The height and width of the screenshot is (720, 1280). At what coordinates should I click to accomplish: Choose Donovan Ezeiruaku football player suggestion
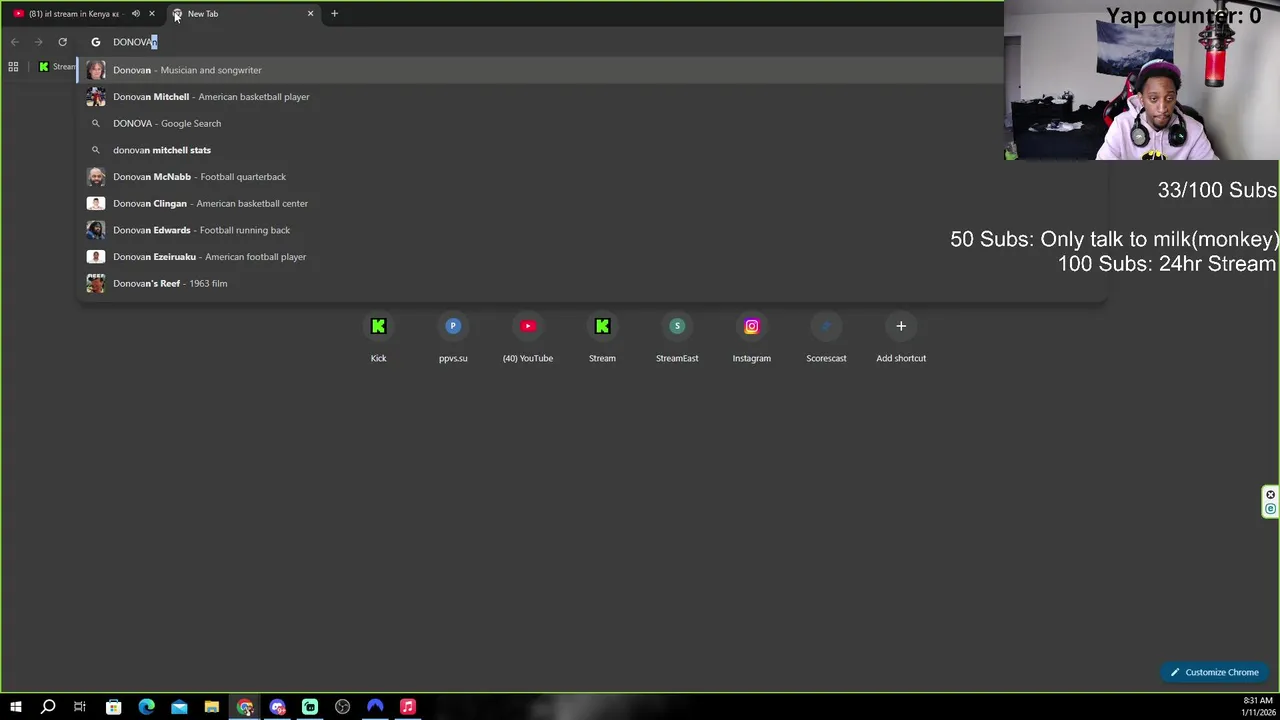point(592,257)
